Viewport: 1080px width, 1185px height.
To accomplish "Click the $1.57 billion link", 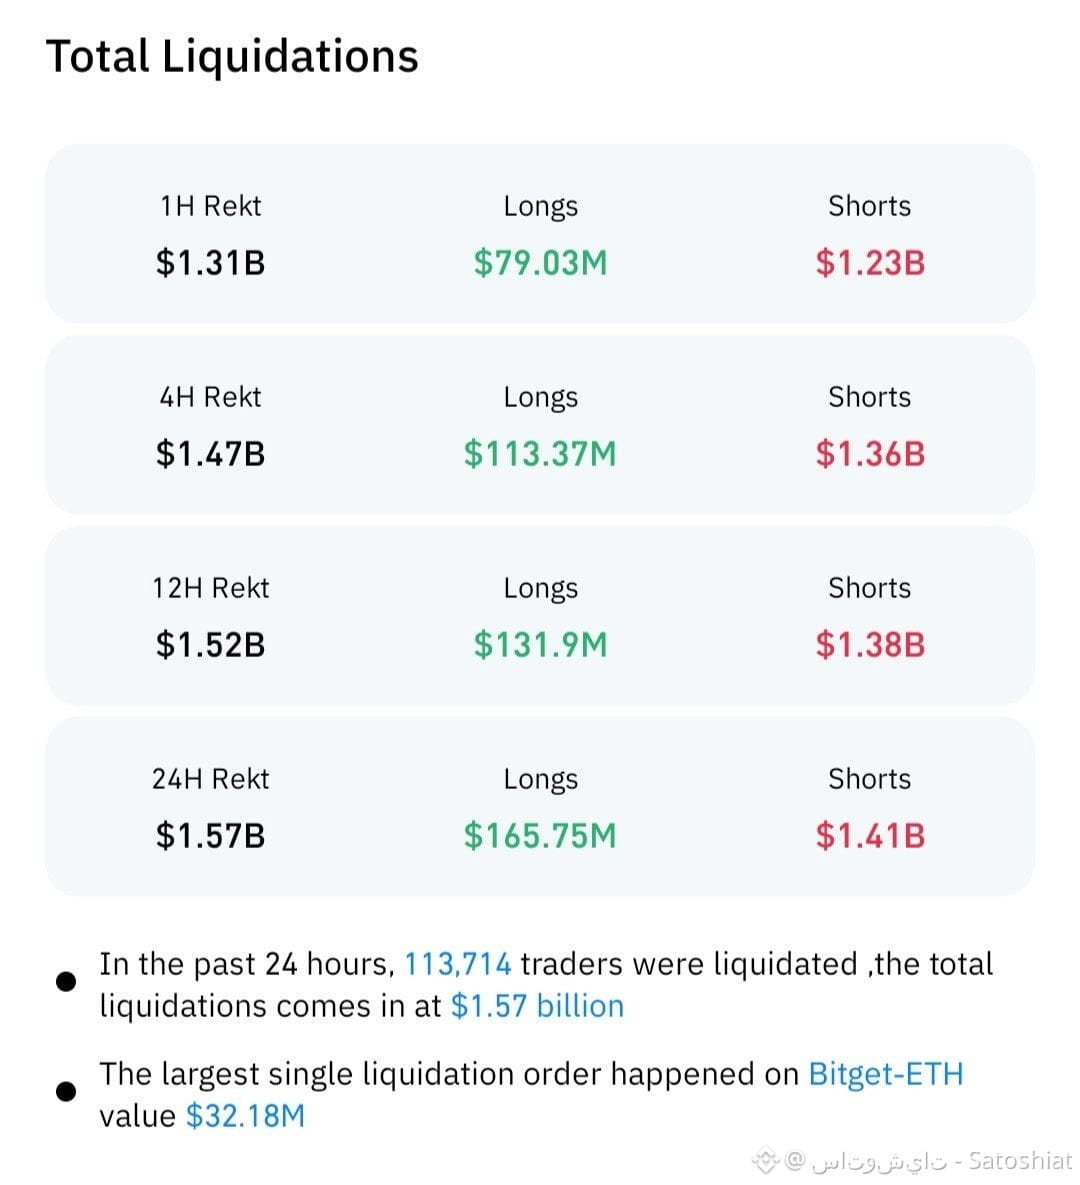I will click(537, 1007).
